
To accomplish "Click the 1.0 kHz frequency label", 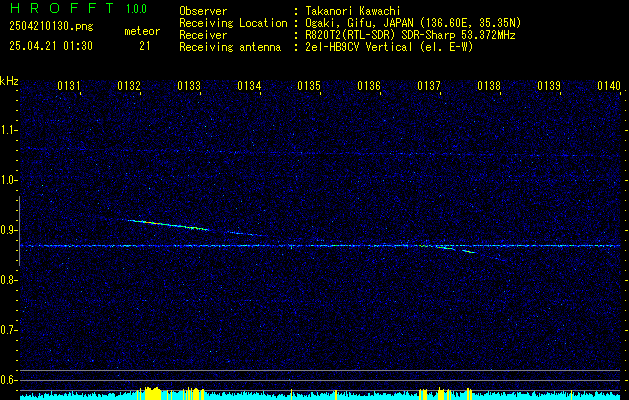I will point(8,180).
